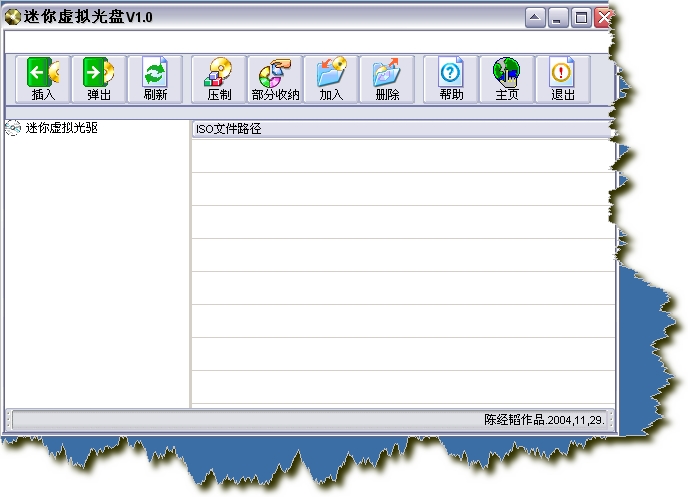
Task: Click the 删除 (Delete) folder icon
Action: (x=387, y=79)
